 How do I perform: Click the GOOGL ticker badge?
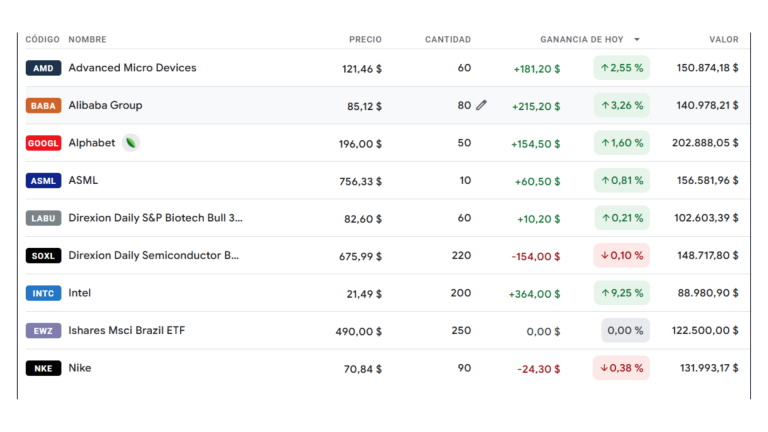point(43,143)
